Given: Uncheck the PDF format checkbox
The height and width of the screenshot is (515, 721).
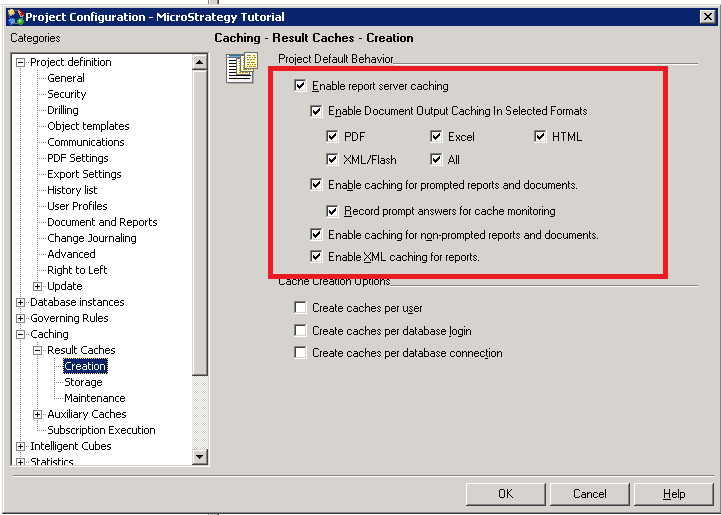Looking at the screenshot, I should (x=332, y=137).
